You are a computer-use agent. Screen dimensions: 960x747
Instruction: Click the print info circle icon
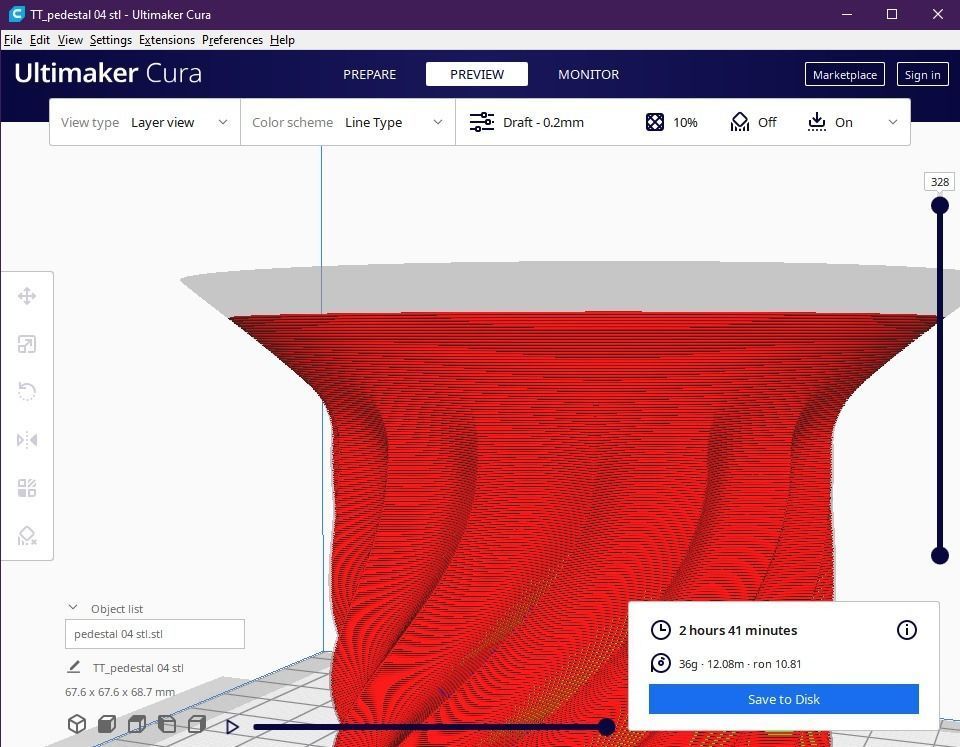coord(907,630)
